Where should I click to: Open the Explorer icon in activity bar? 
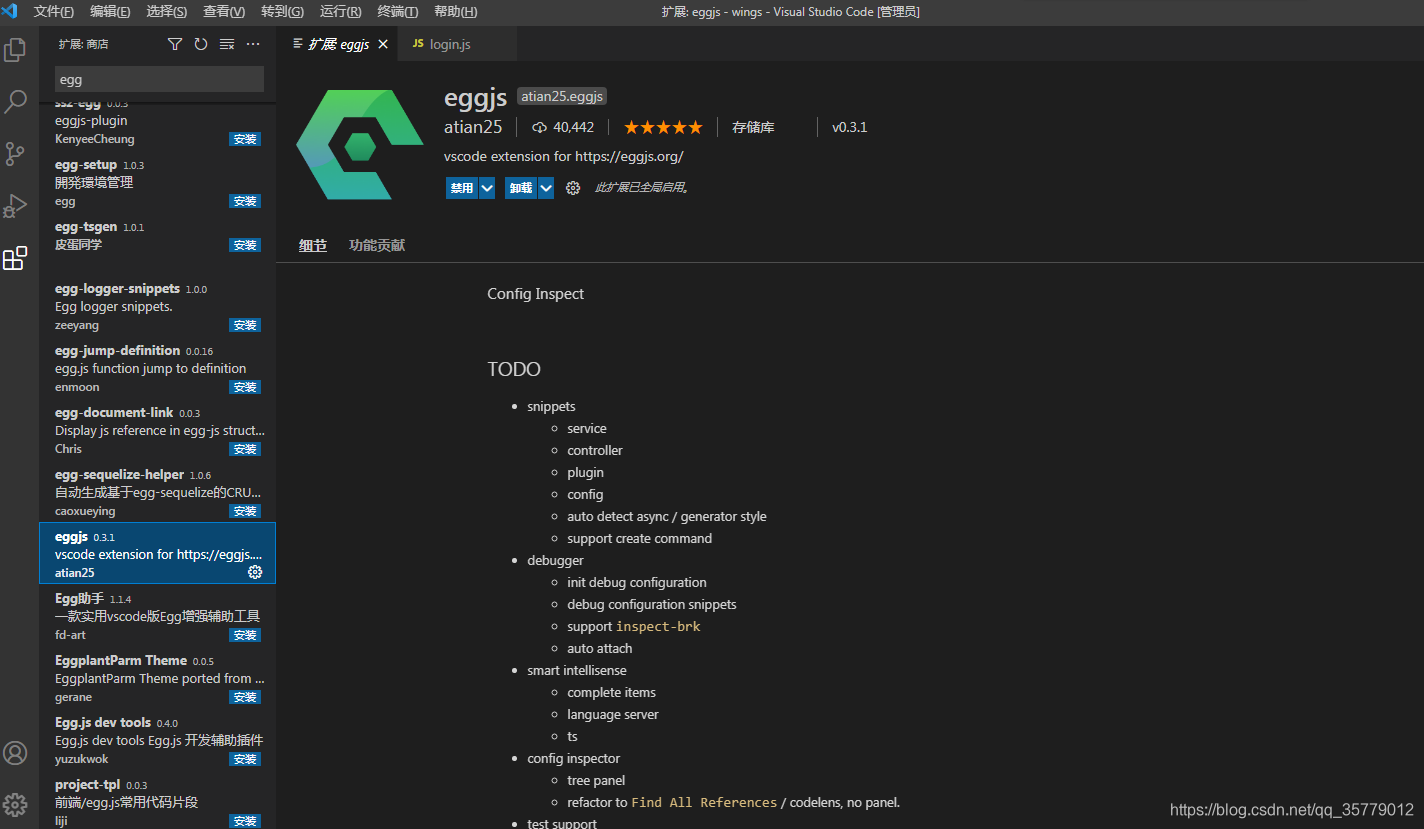pos(15,49)
